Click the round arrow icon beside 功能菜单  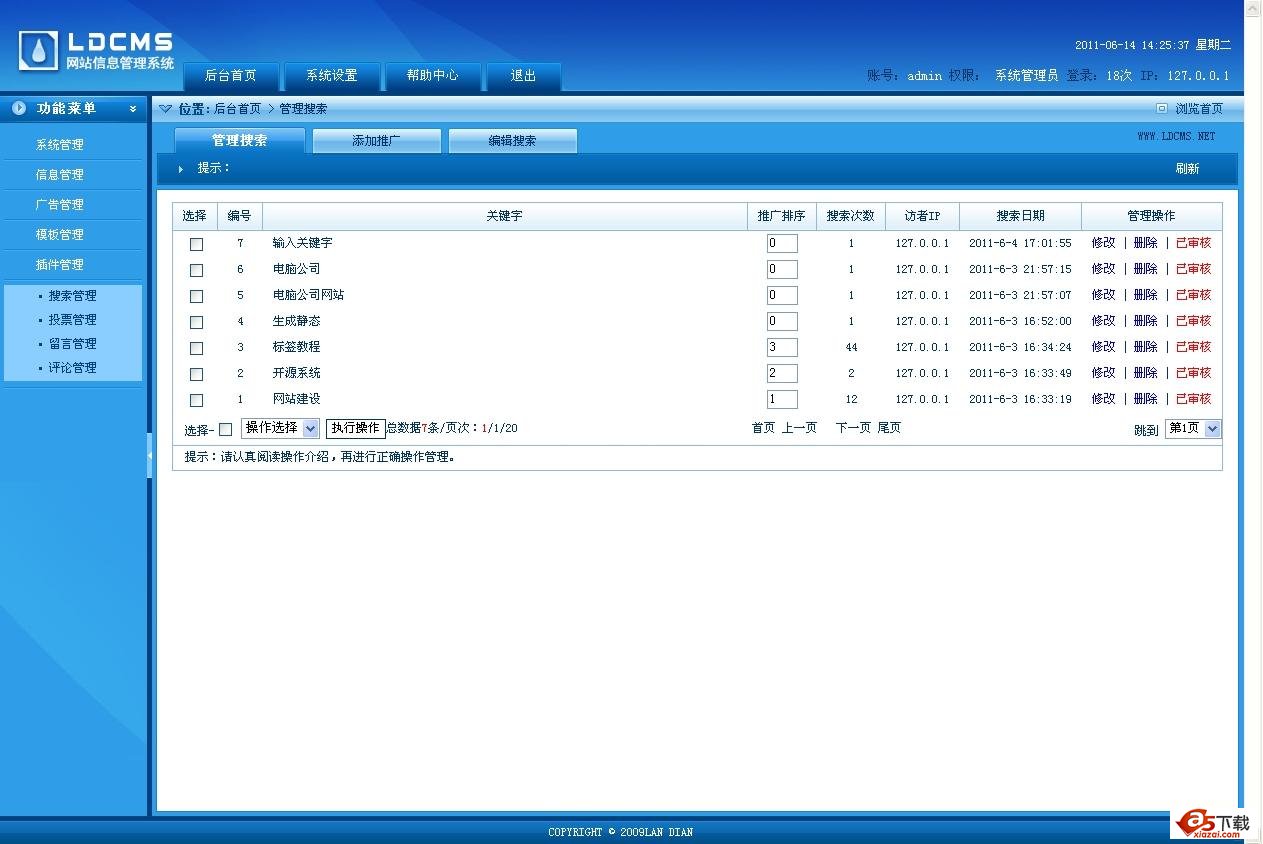19,108
